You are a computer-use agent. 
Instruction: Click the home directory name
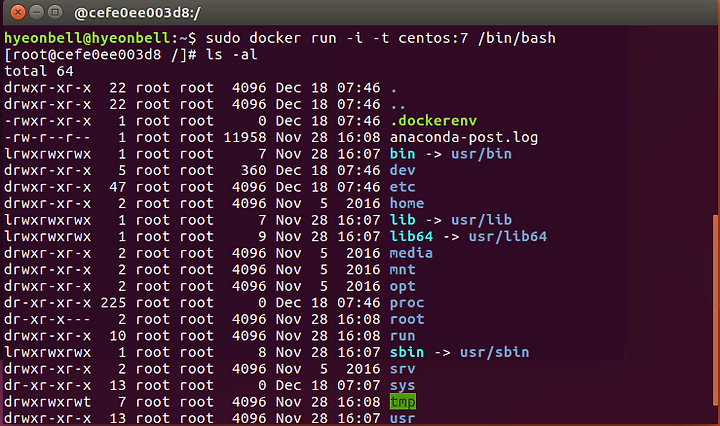pyautogui.click(x=407, y=203)
